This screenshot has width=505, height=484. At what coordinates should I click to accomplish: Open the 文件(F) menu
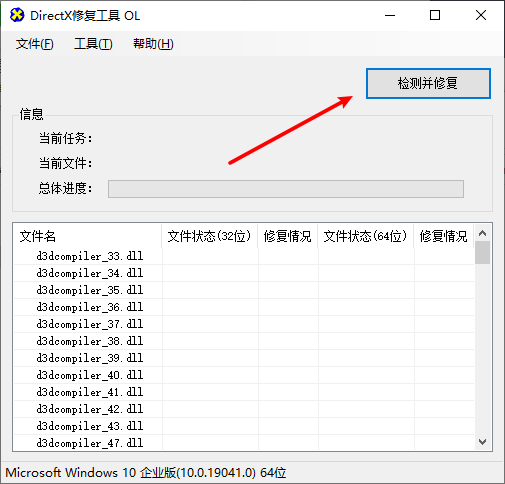click(x=34, y=44)
